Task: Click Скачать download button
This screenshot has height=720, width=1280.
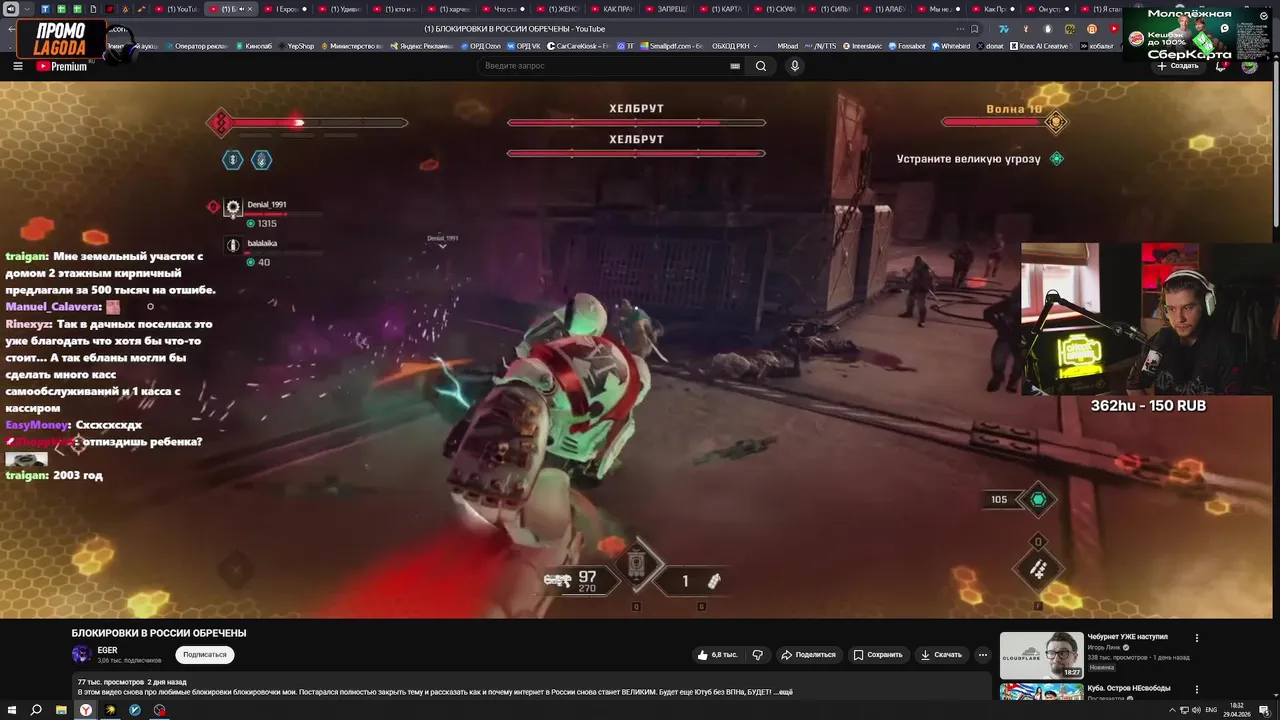Action: point(941,655)
